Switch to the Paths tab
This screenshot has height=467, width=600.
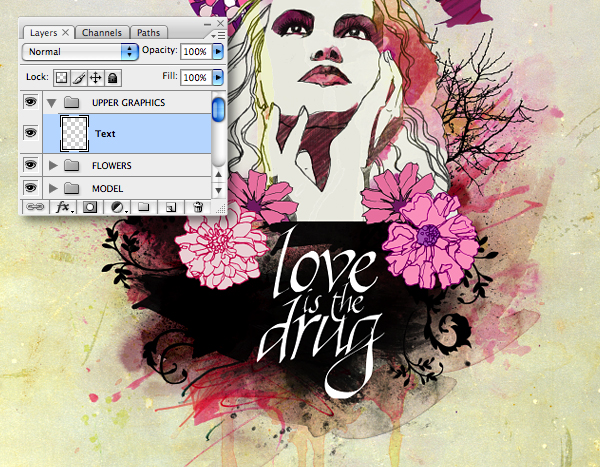148,33
